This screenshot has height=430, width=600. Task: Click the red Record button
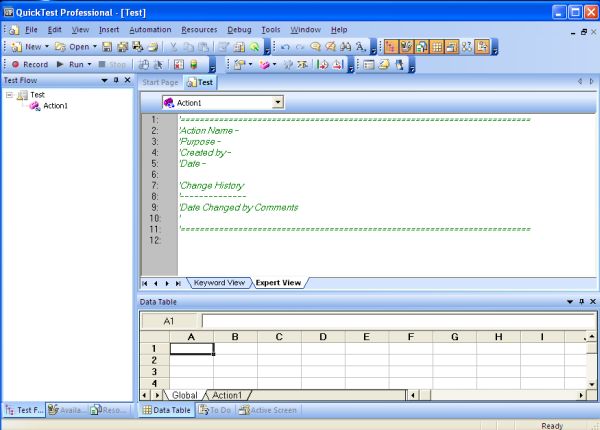30,64
